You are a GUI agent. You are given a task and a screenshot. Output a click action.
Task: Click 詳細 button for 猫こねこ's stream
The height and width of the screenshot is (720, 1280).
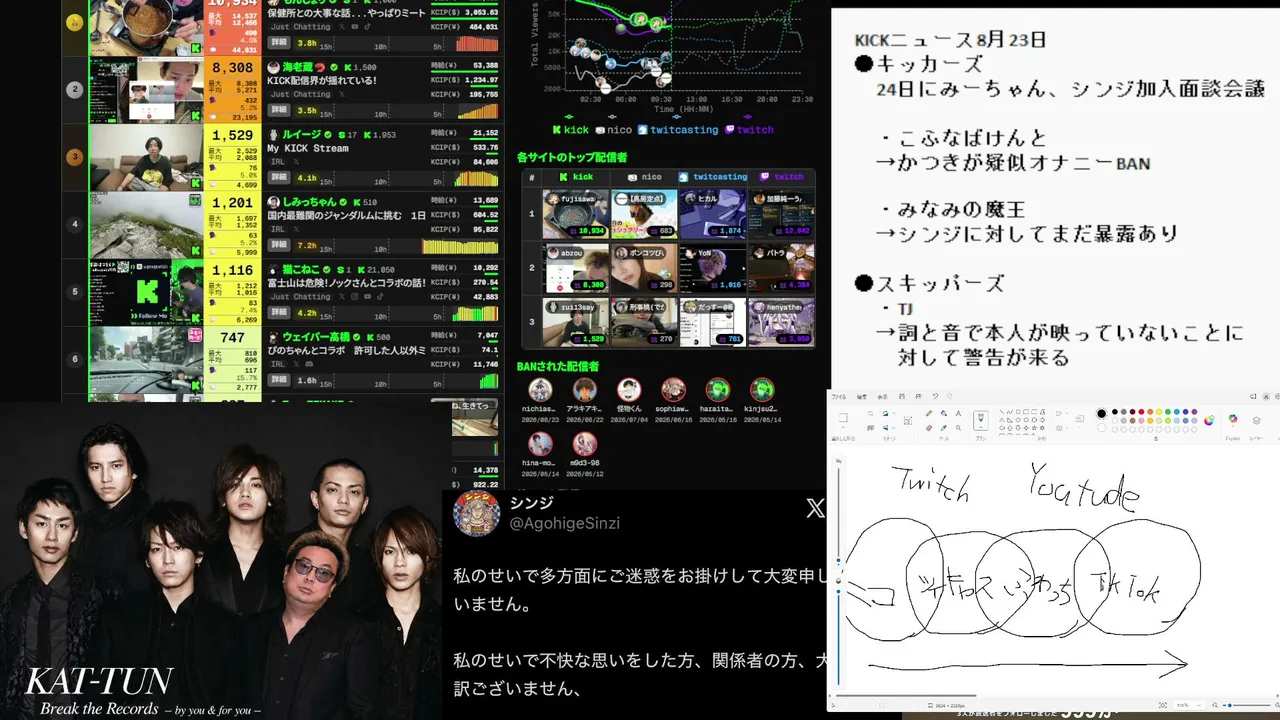click(x=279, y=314)
